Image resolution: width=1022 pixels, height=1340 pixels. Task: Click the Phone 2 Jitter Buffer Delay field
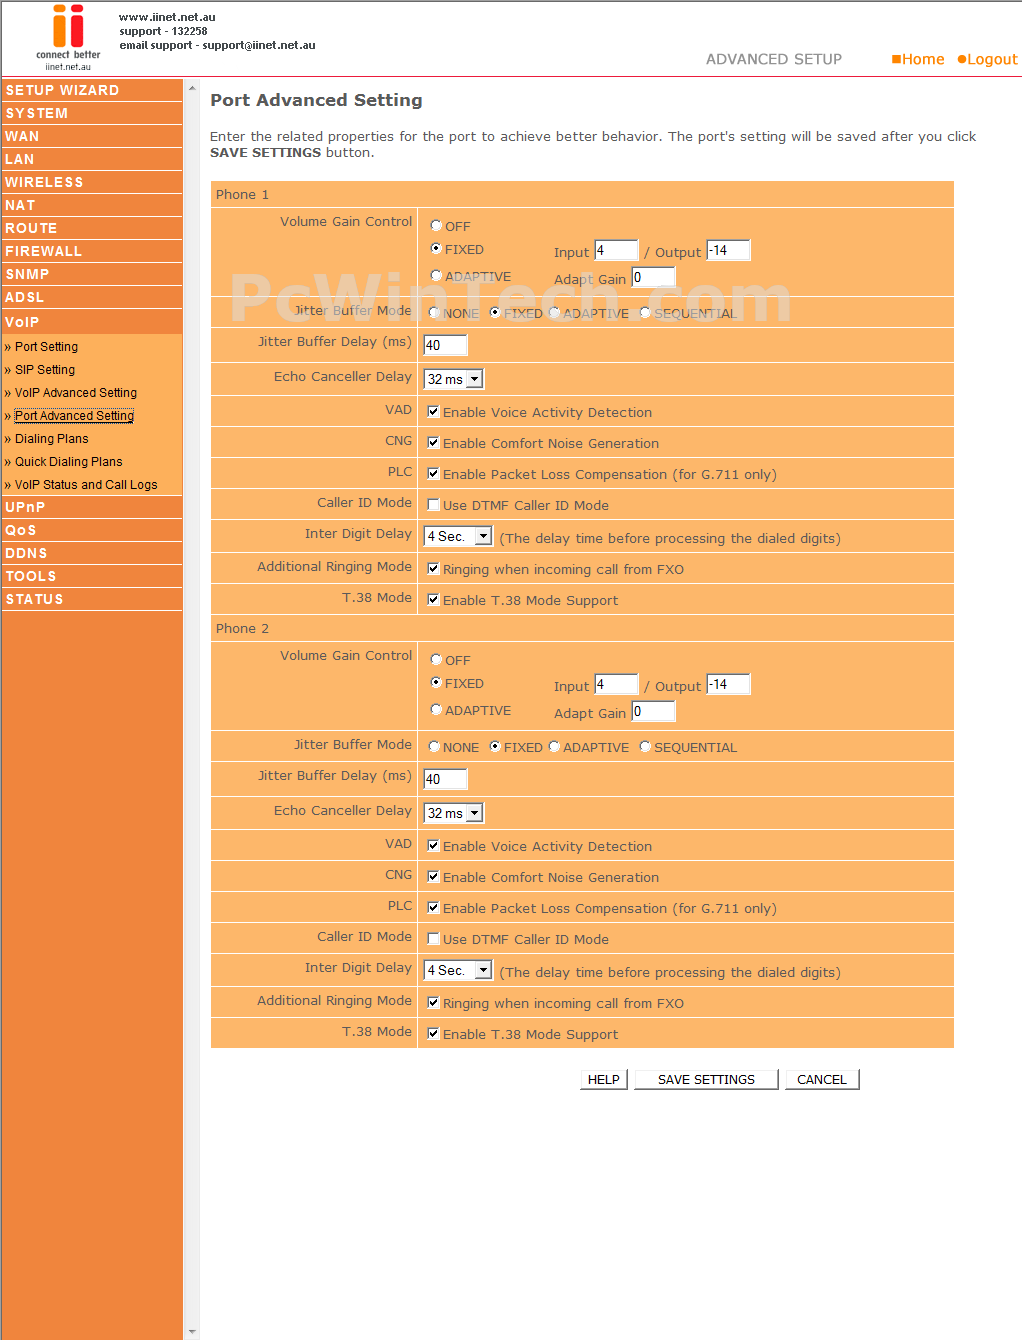click(x=445, y=779)
